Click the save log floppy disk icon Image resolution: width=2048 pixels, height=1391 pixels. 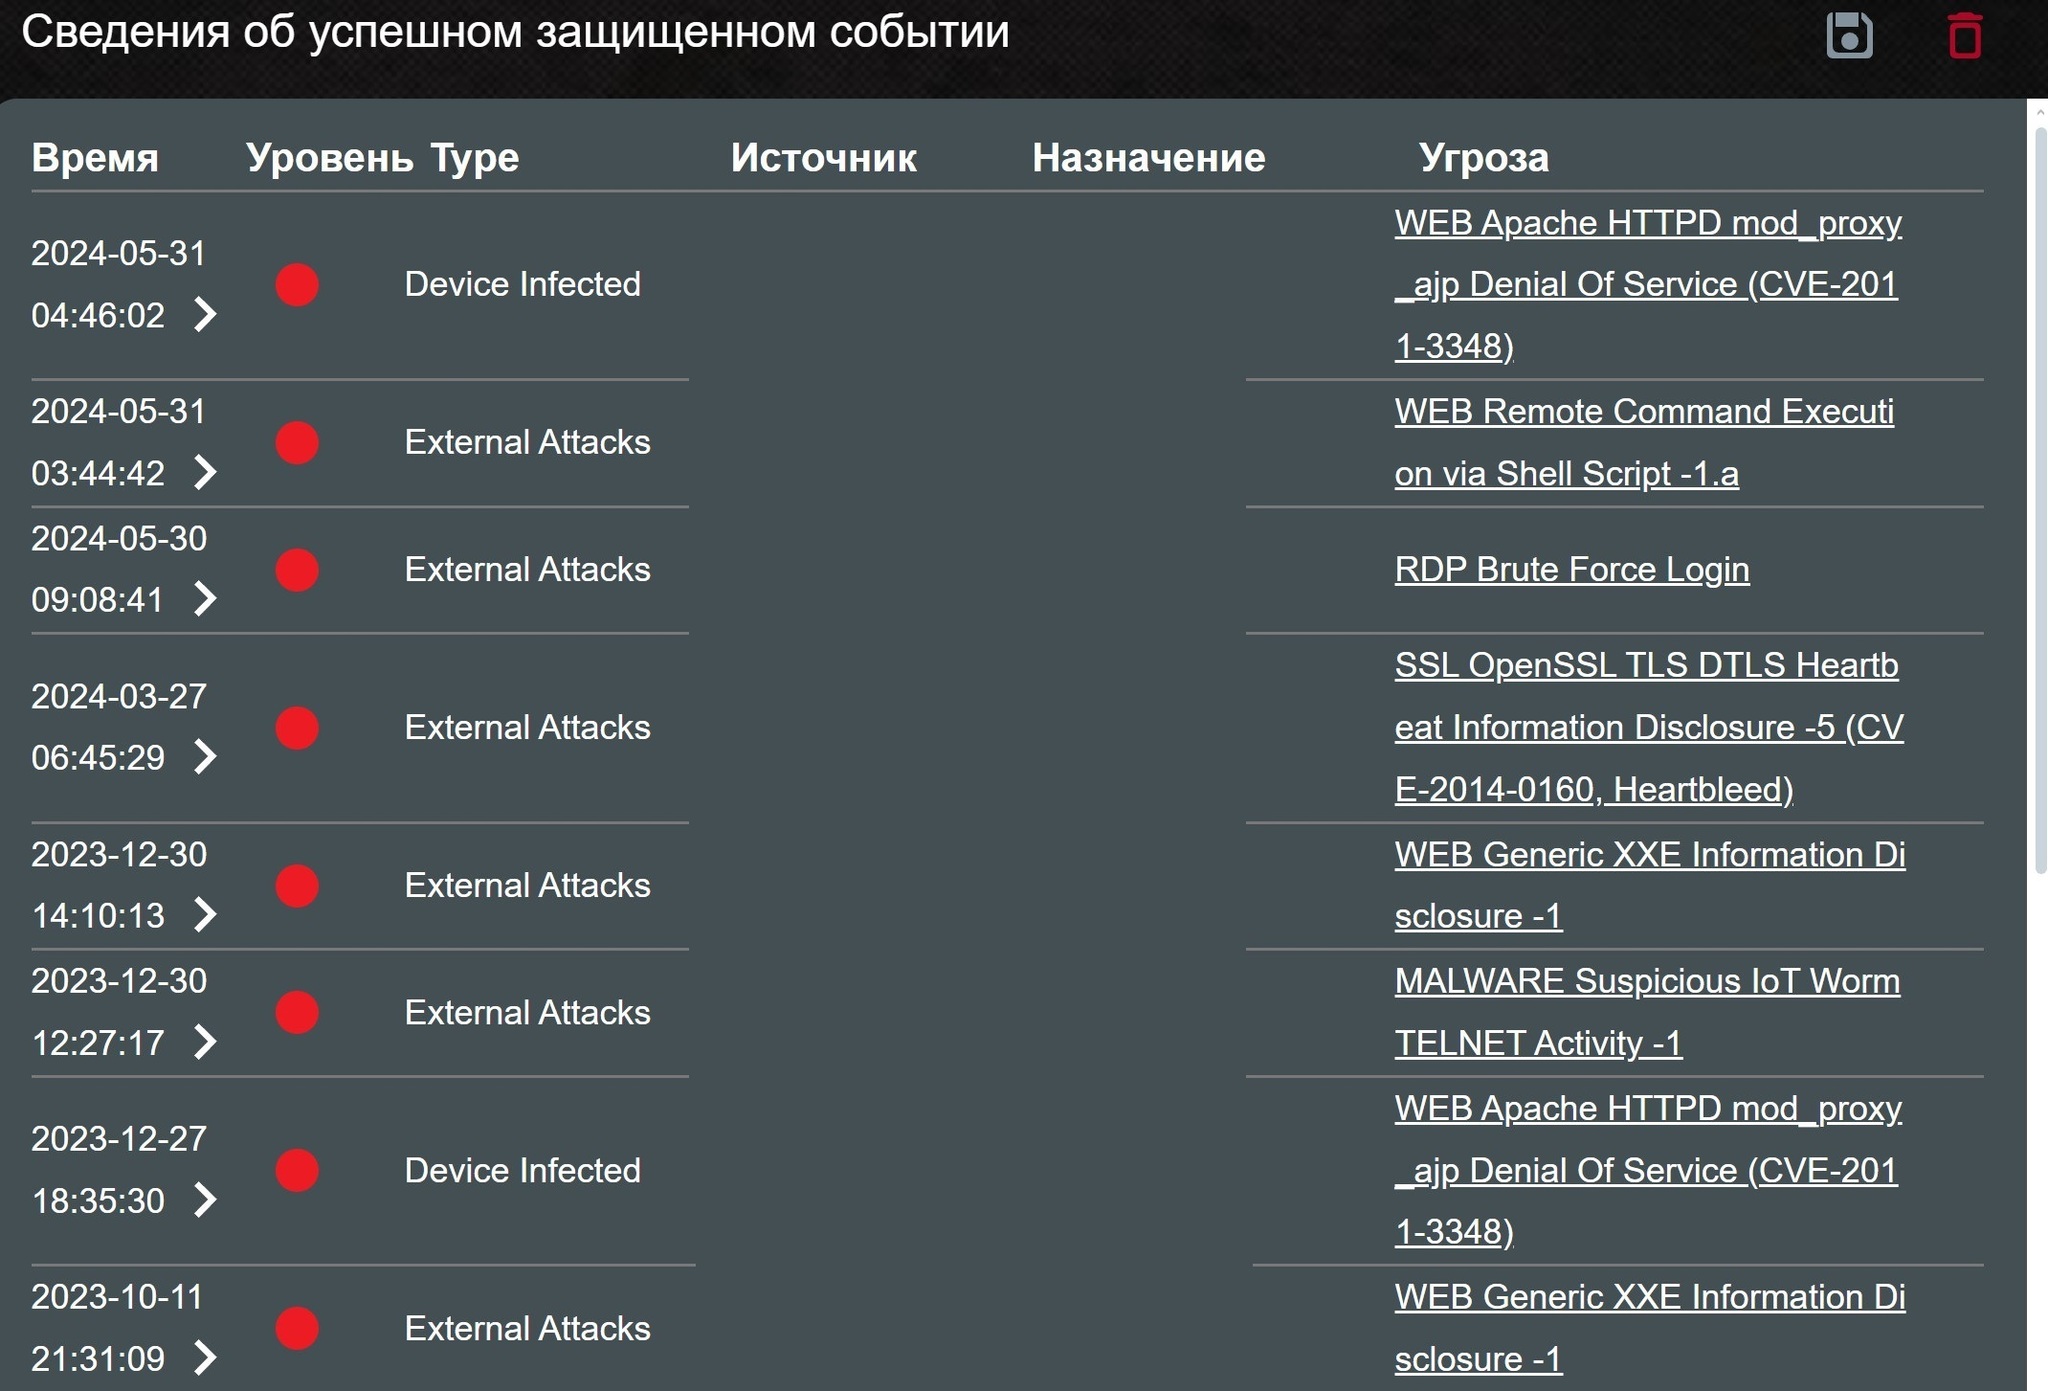[x=1849, y=36]
